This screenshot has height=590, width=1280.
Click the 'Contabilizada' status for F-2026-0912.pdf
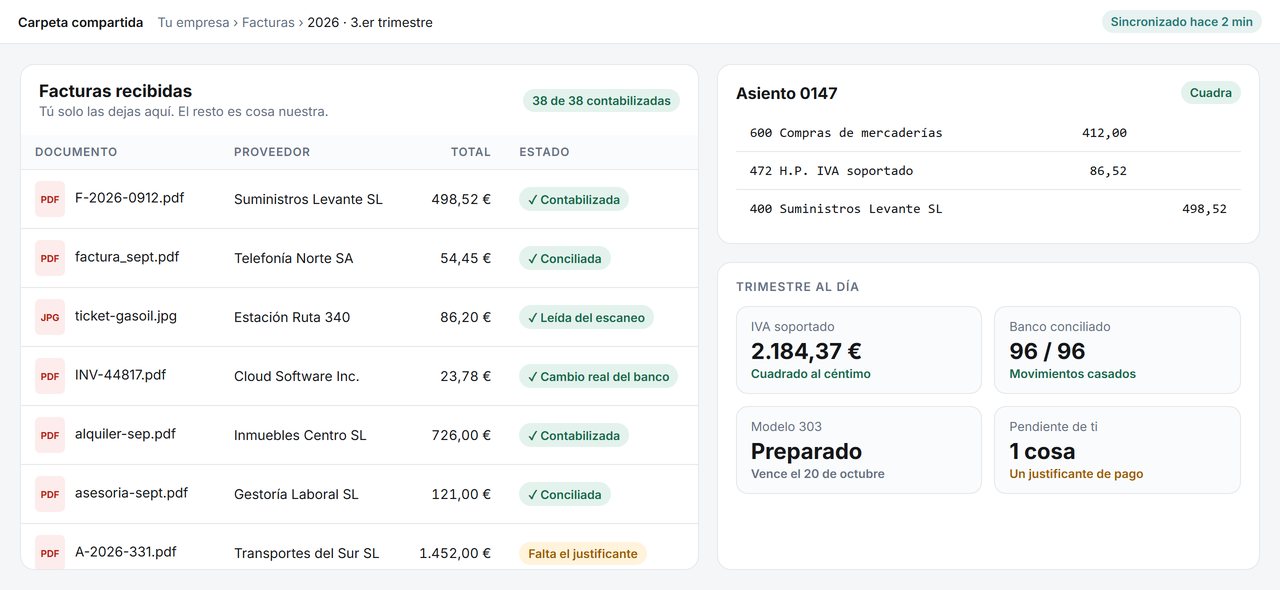[574, 199]
